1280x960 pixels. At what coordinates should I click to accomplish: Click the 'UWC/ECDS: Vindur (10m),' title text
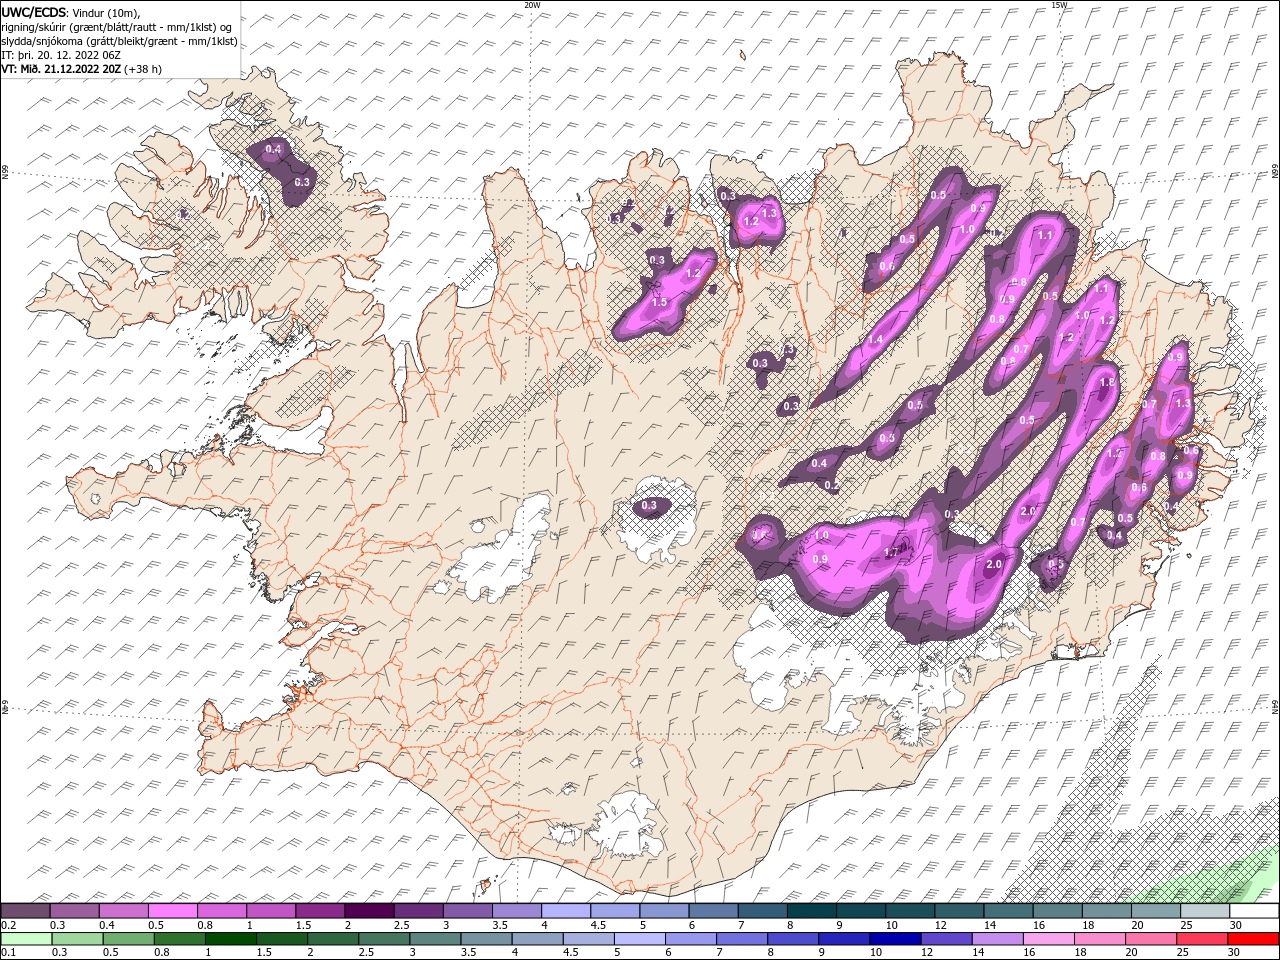point(71,12)
